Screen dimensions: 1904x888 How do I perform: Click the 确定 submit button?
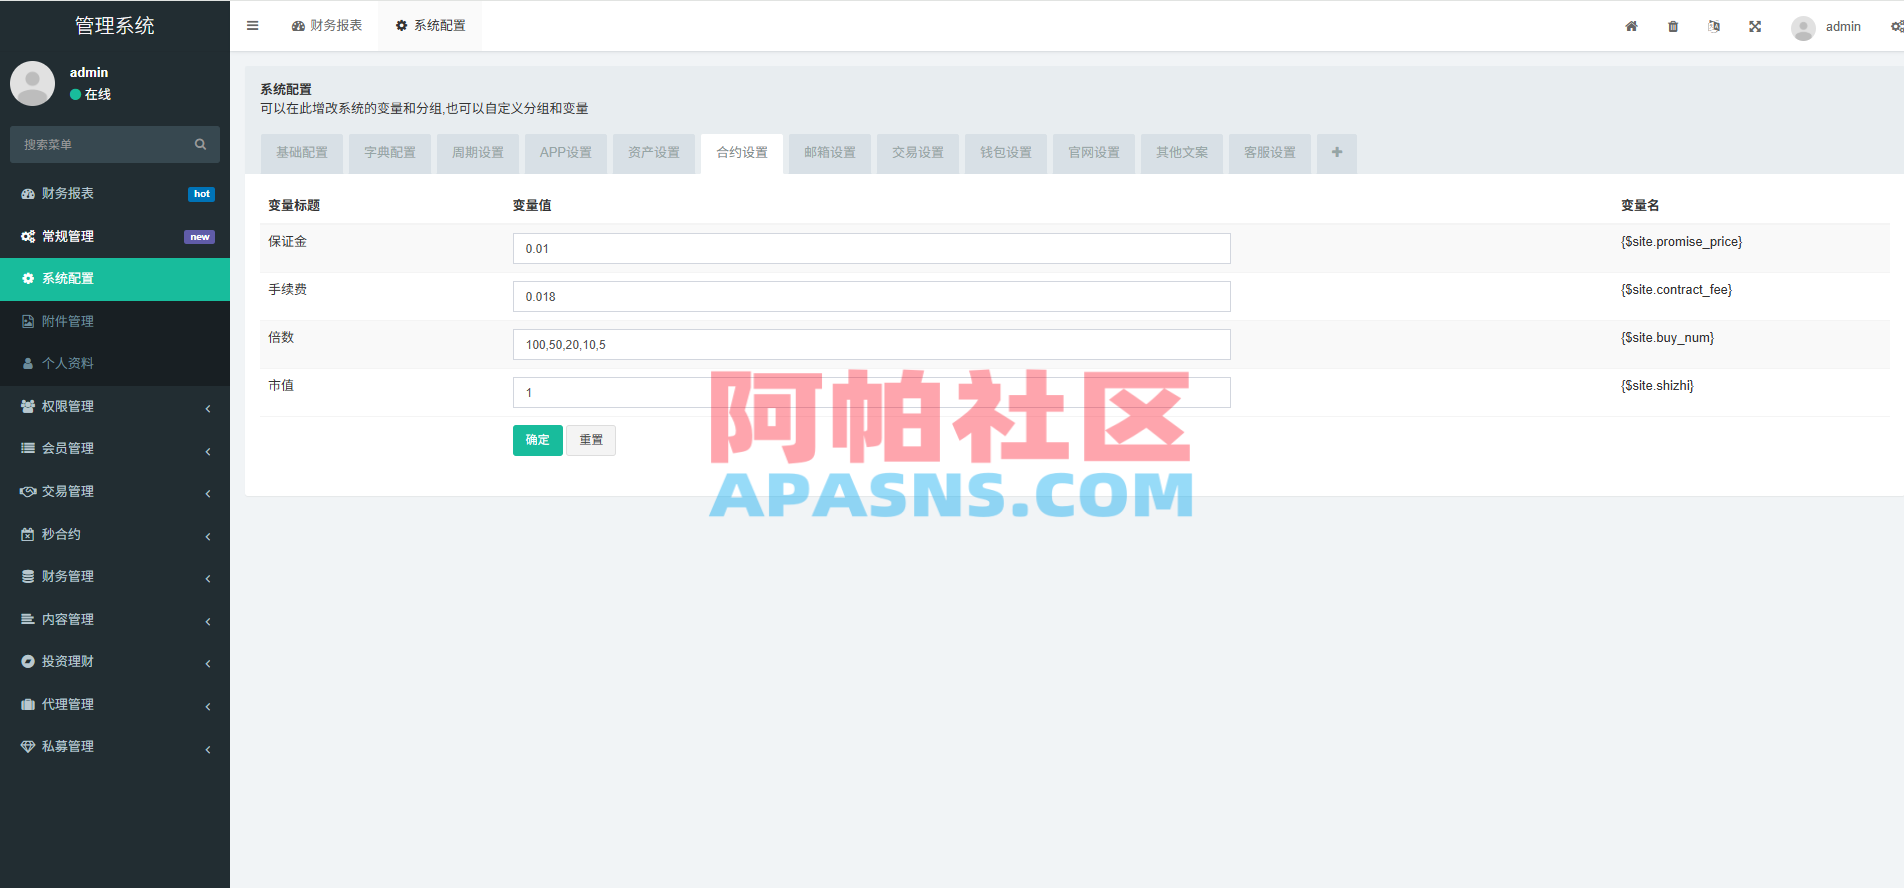click(x=538, y=440)
